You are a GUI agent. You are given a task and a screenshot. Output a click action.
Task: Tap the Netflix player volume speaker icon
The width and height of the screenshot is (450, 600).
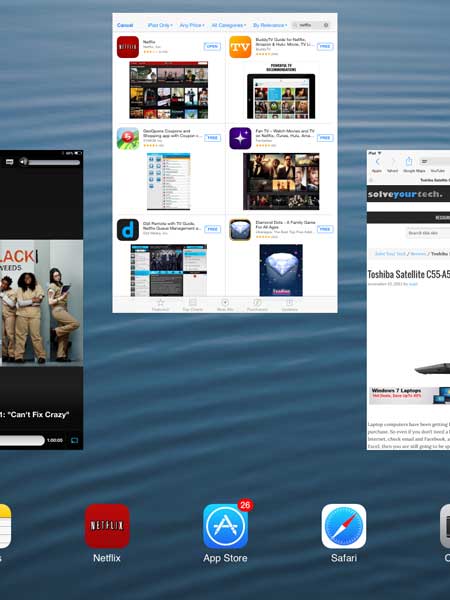click(23, 162)
